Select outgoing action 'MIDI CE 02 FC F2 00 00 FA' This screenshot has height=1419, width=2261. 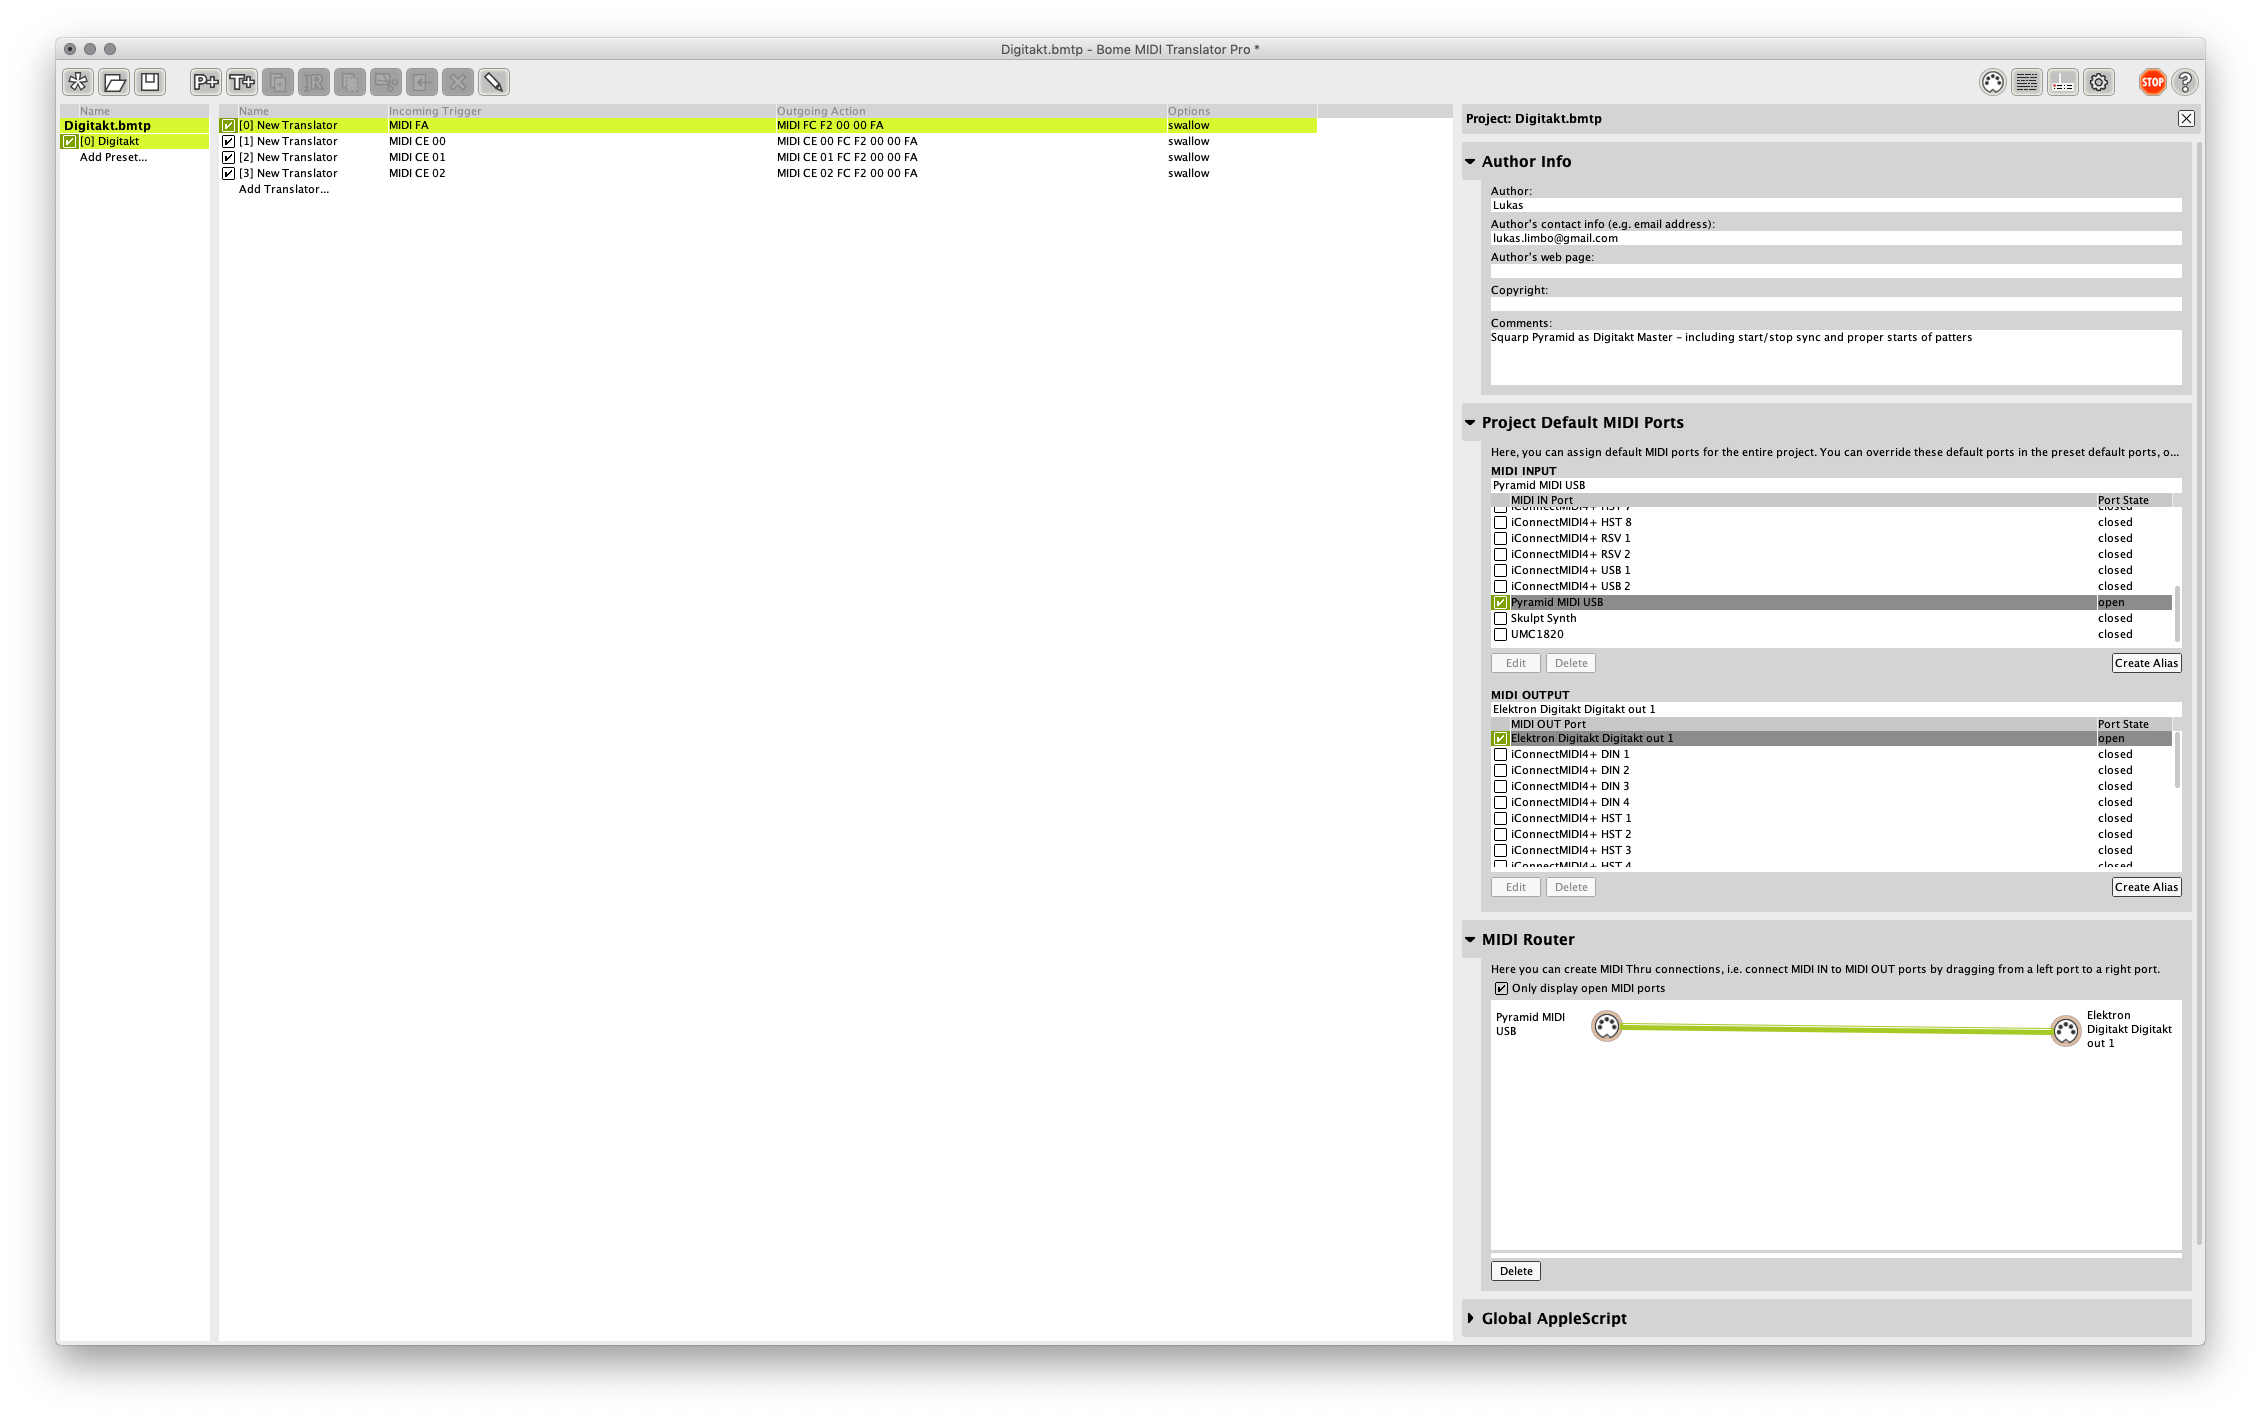847,174
